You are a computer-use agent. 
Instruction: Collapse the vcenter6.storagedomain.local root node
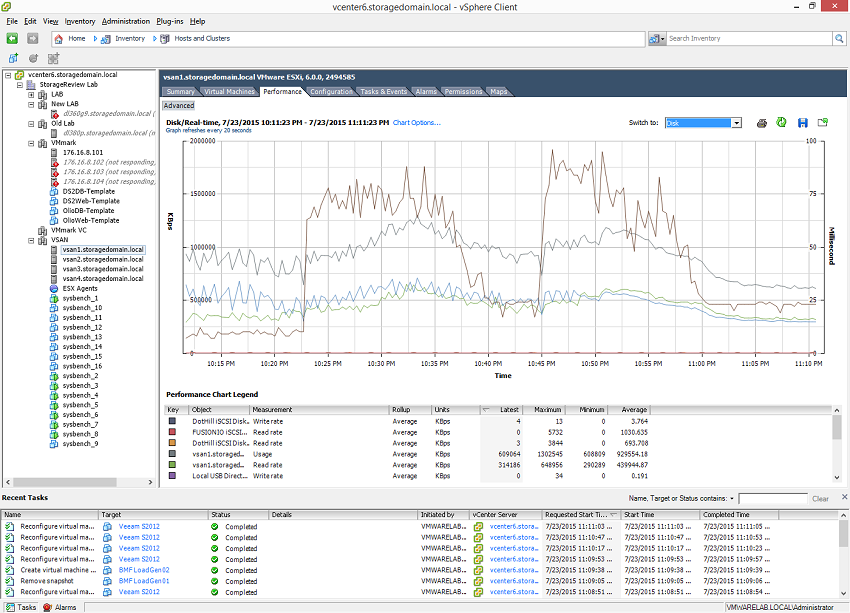coord(8,75)
